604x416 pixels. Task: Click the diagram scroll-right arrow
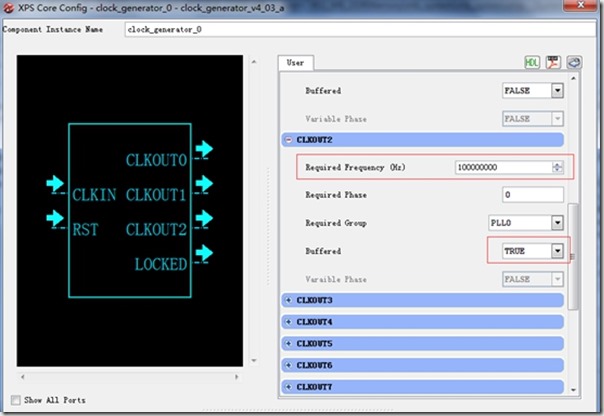[237, 377]
